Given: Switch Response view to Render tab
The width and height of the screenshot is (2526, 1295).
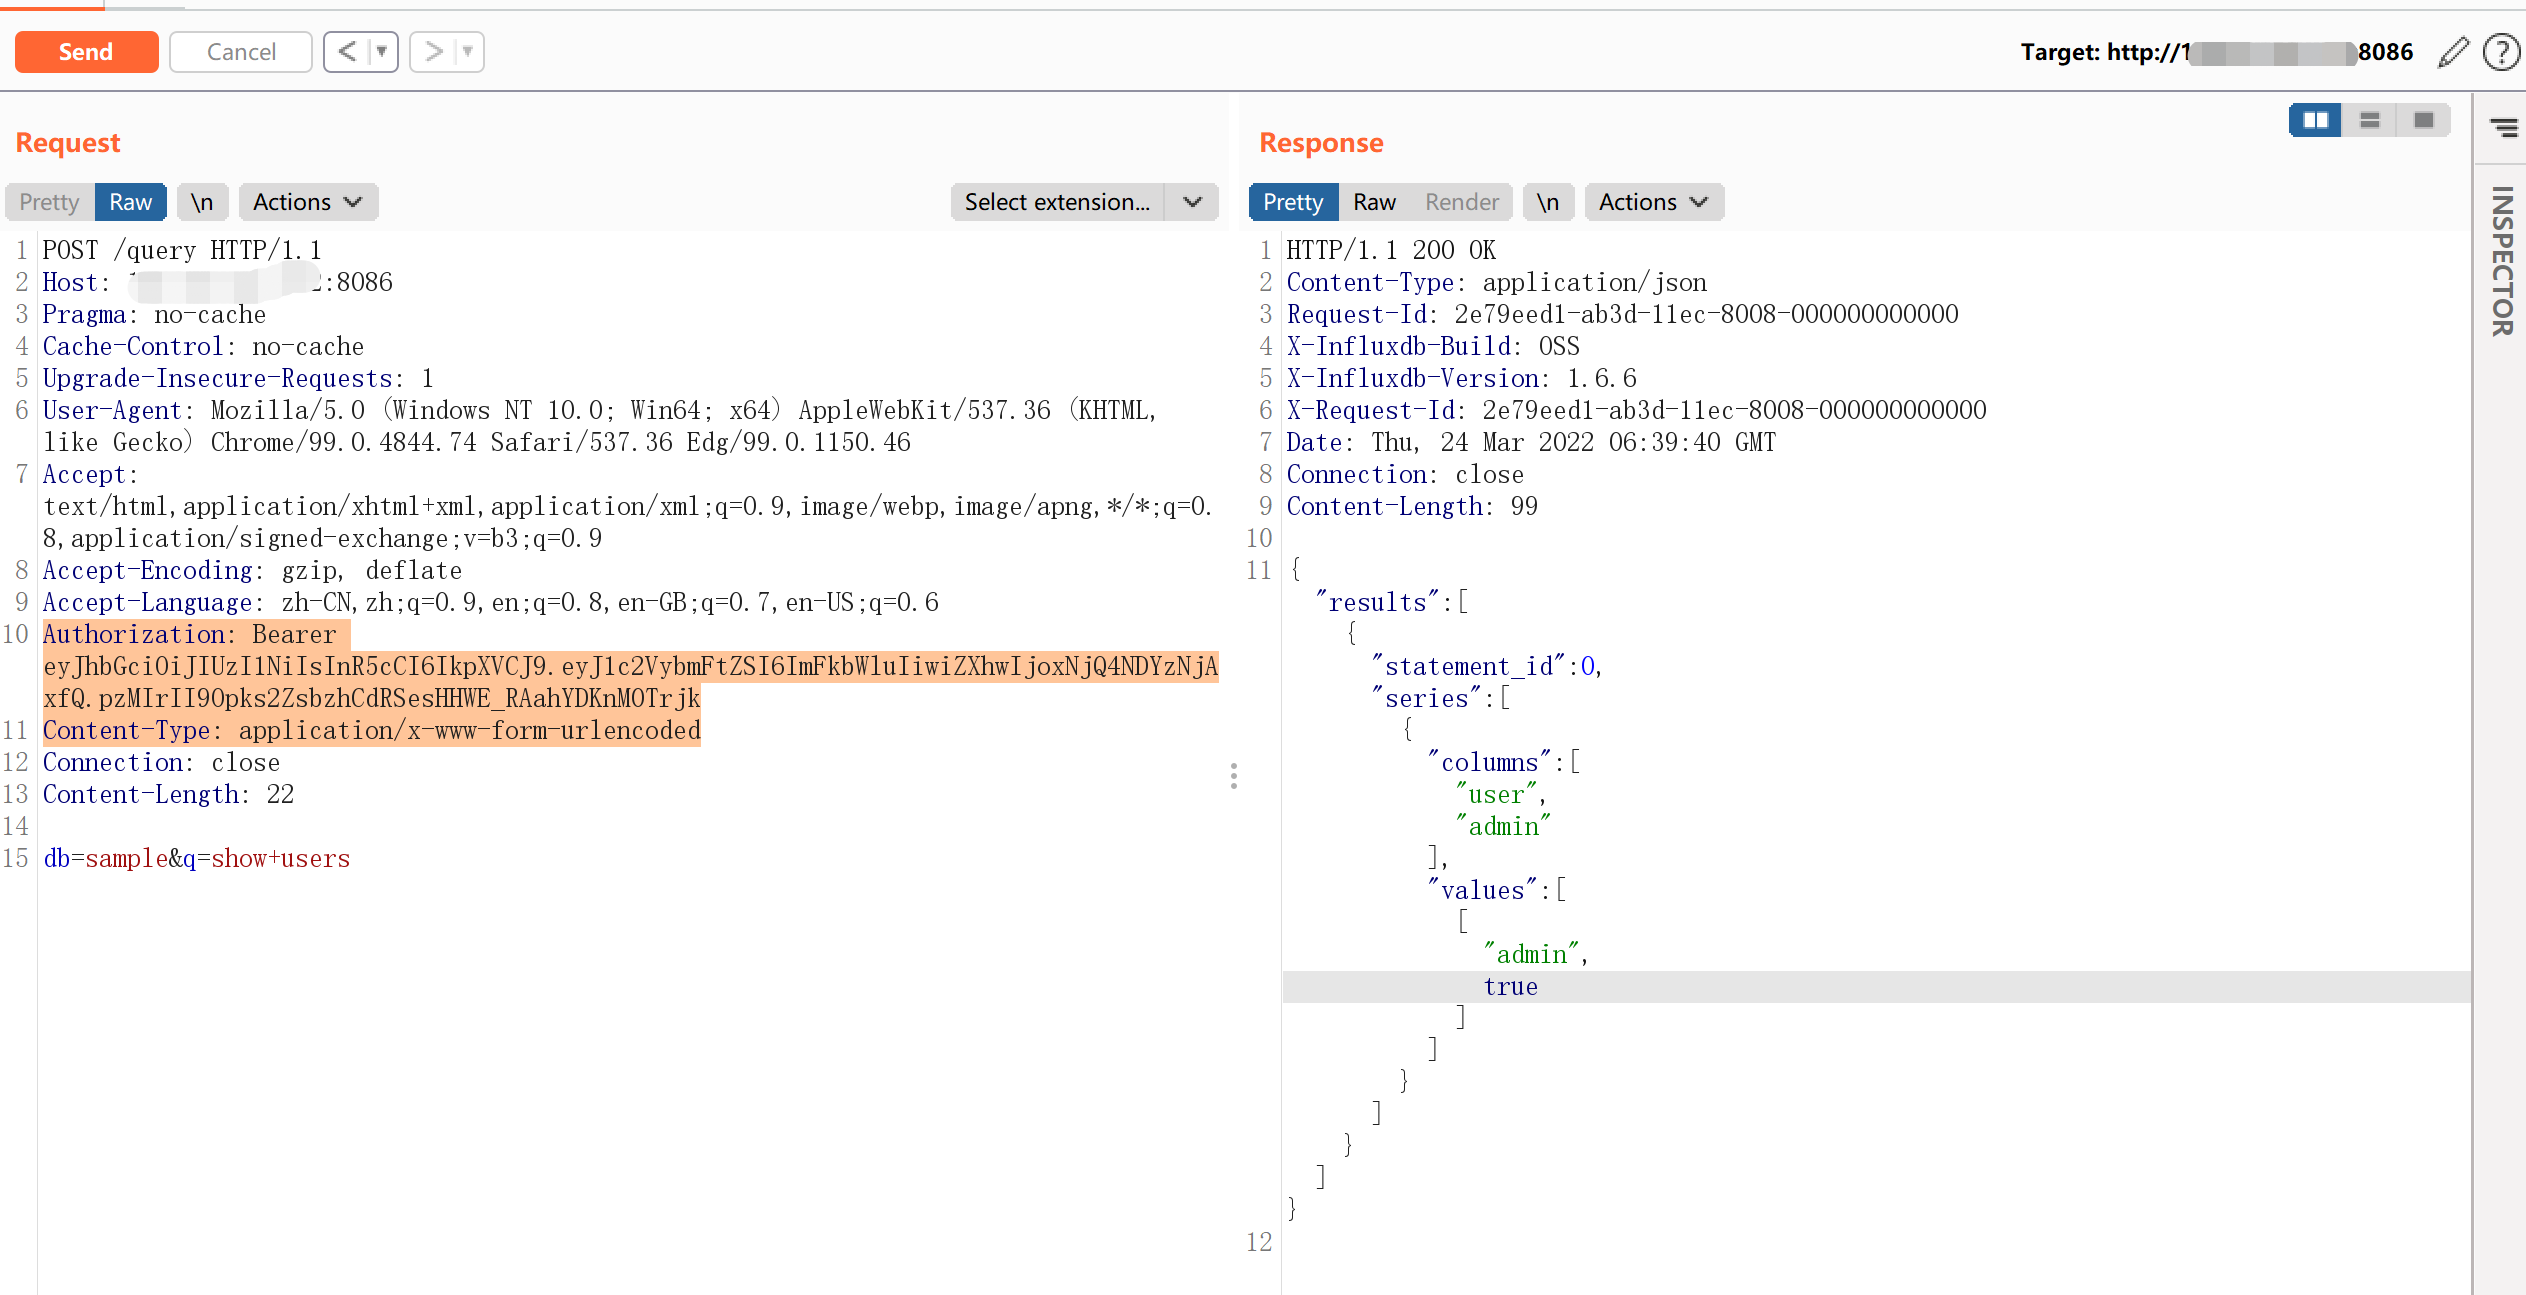Looking at the screenshot, I should [x=1461, y=202].
